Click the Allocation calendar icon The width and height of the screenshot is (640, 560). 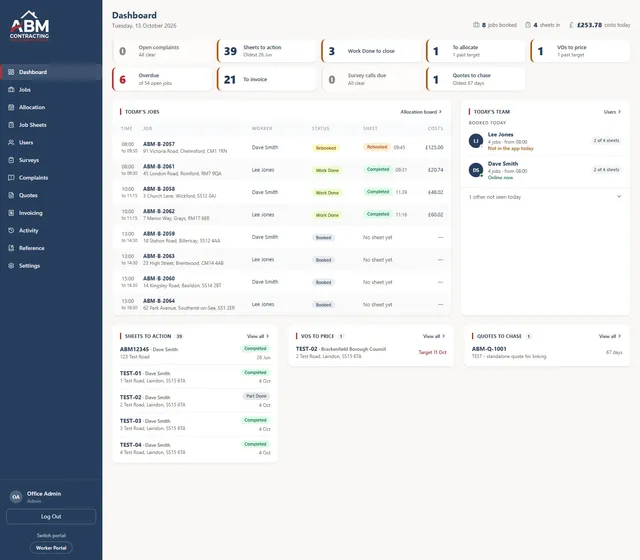(11, 107)
